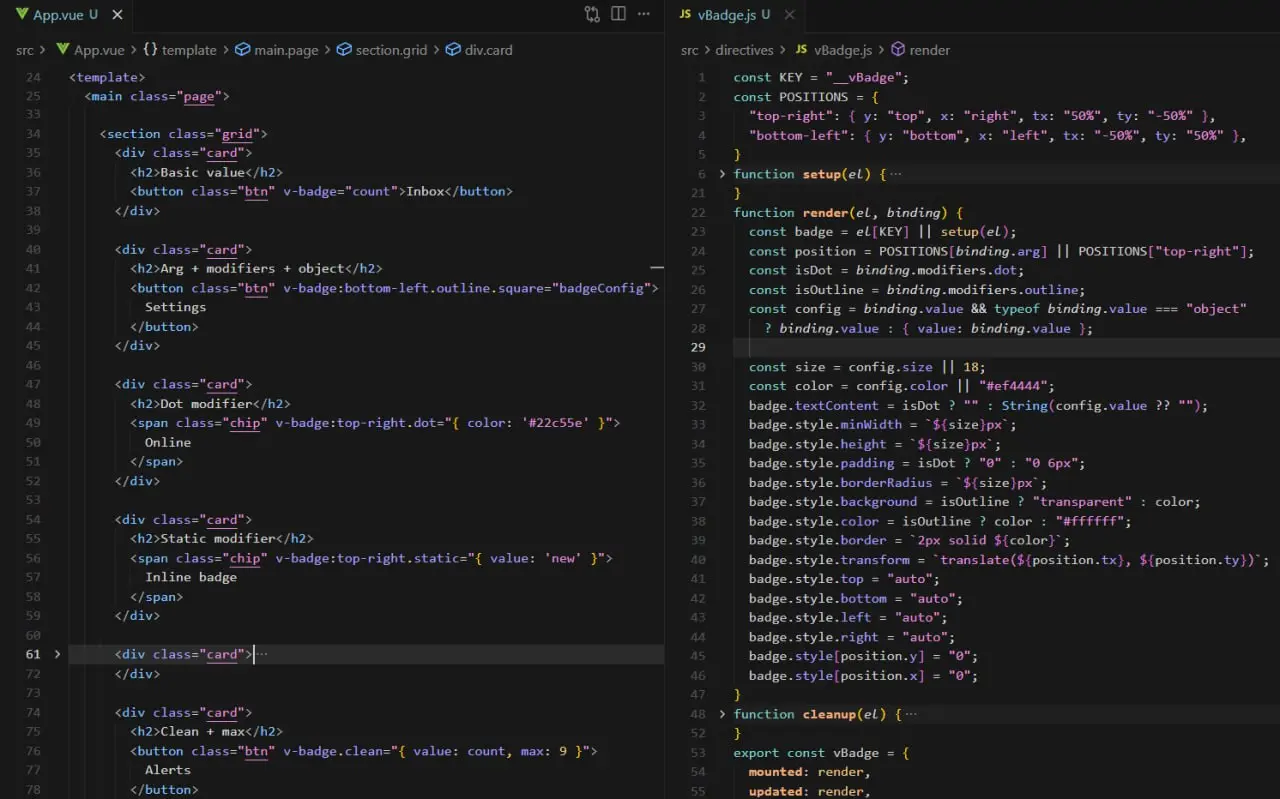Expand the collapsed setup function on line 6

point(722,173)
